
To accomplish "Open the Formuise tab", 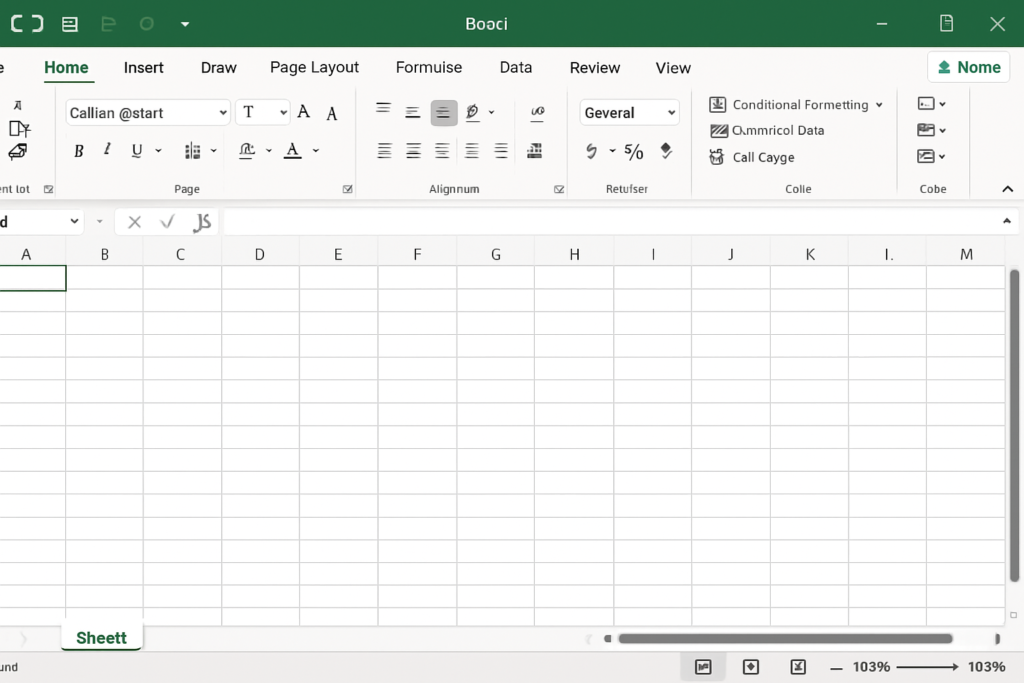I will coord(428,67).
